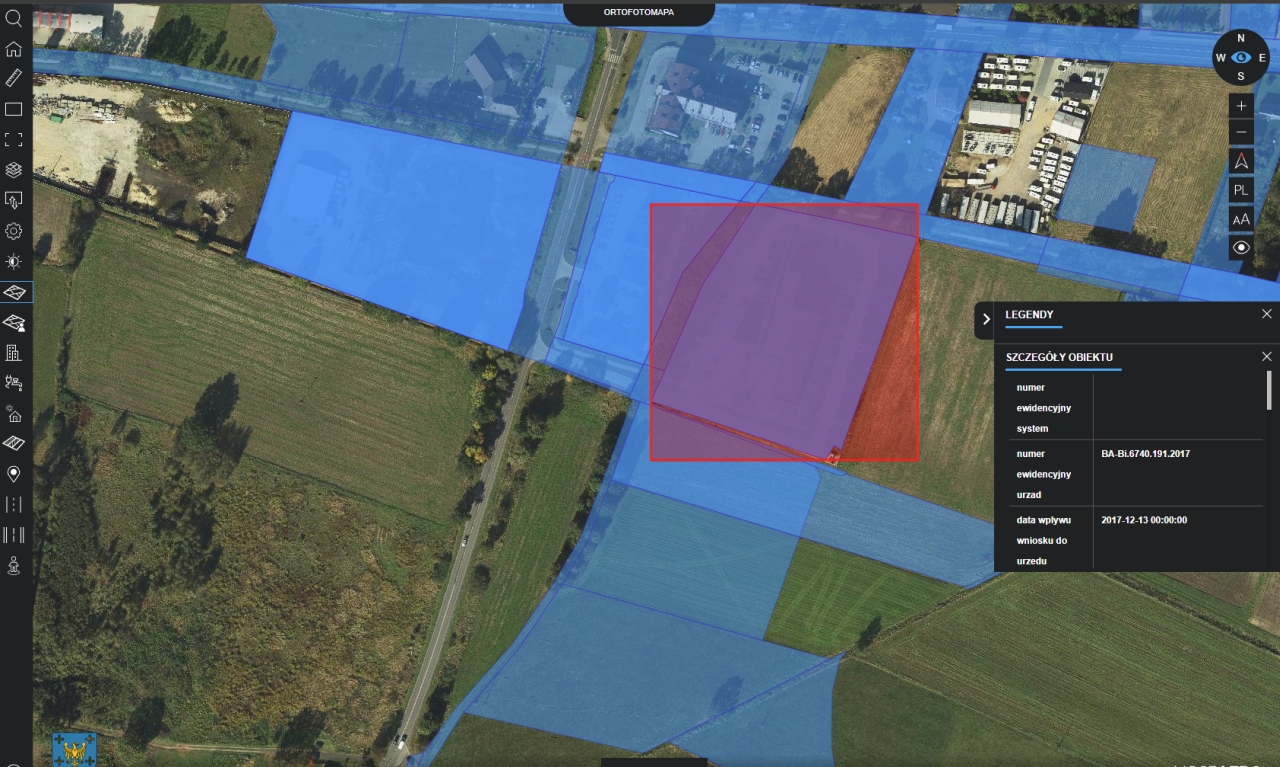This screenshot has height=767, width=1280.
Task: Open the PL language selector
Action: tap(1241, 190)
